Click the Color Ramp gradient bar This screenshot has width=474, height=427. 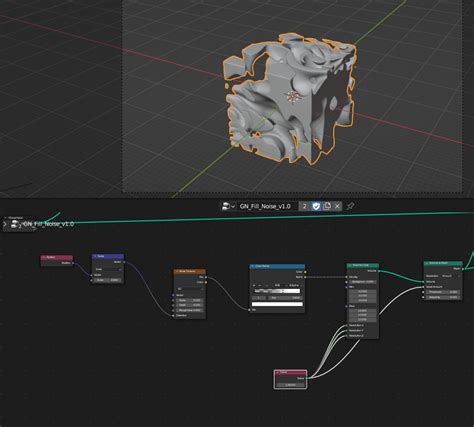pos(277,291)
